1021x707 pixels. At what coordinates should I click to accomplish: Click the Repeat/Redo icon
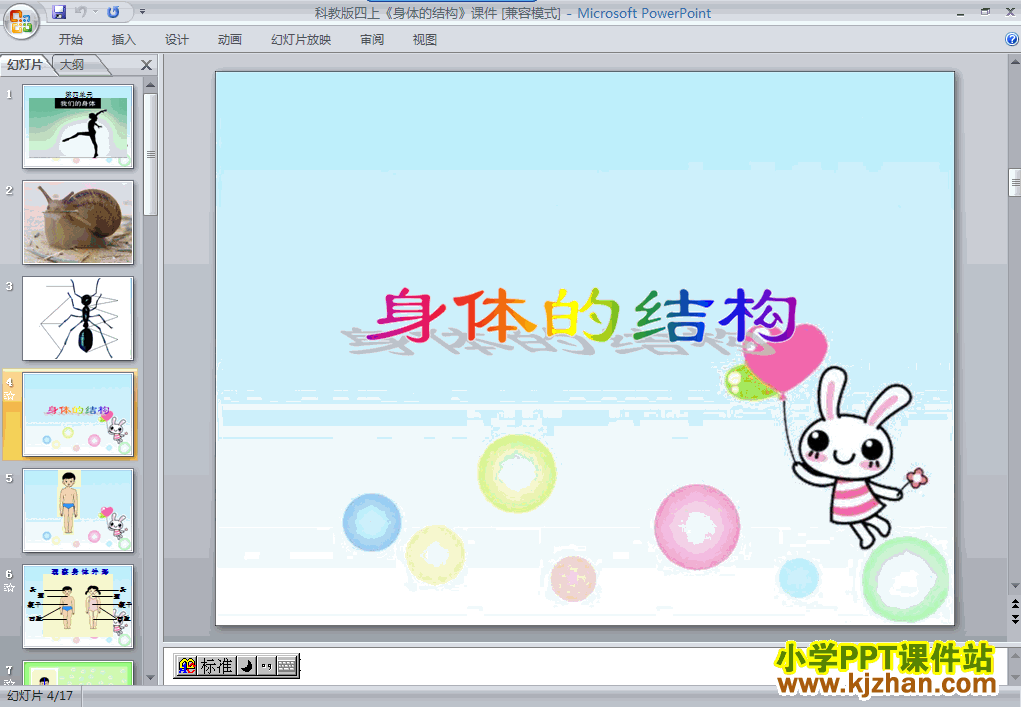tap(113, 12)
